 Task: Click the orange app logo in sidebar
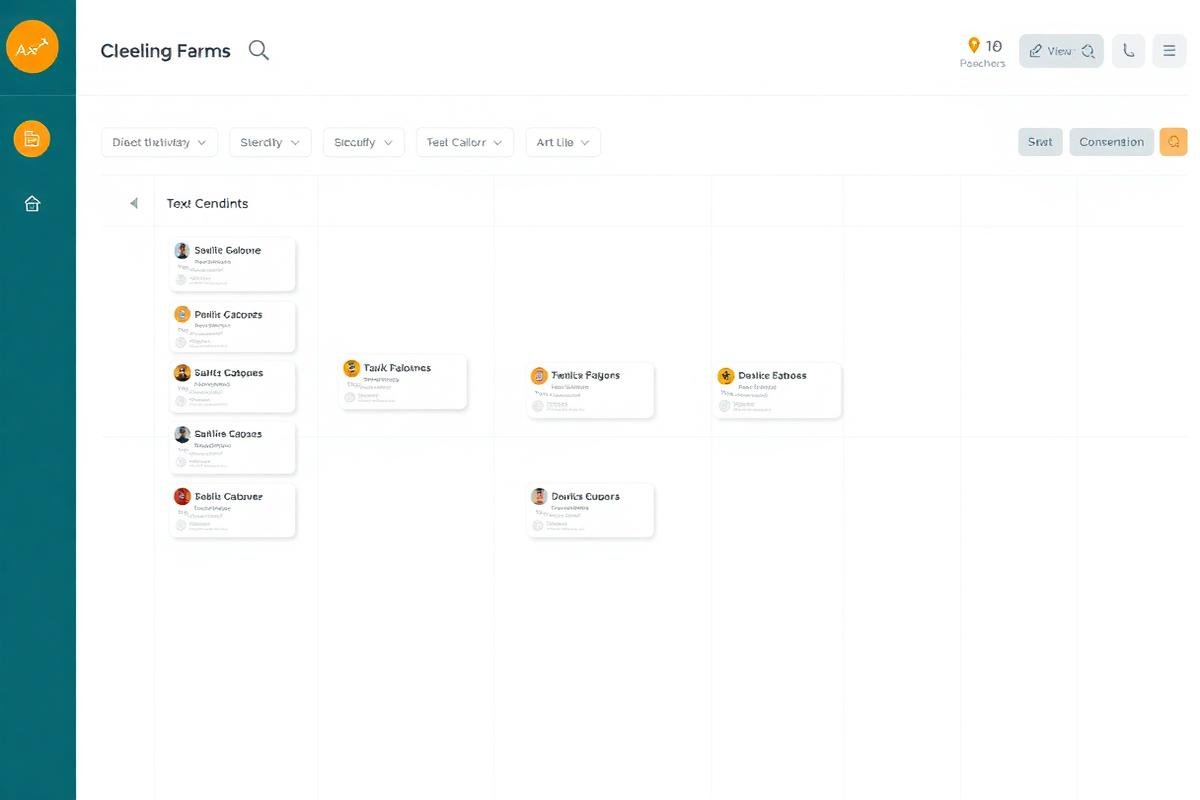pos(33,47)
